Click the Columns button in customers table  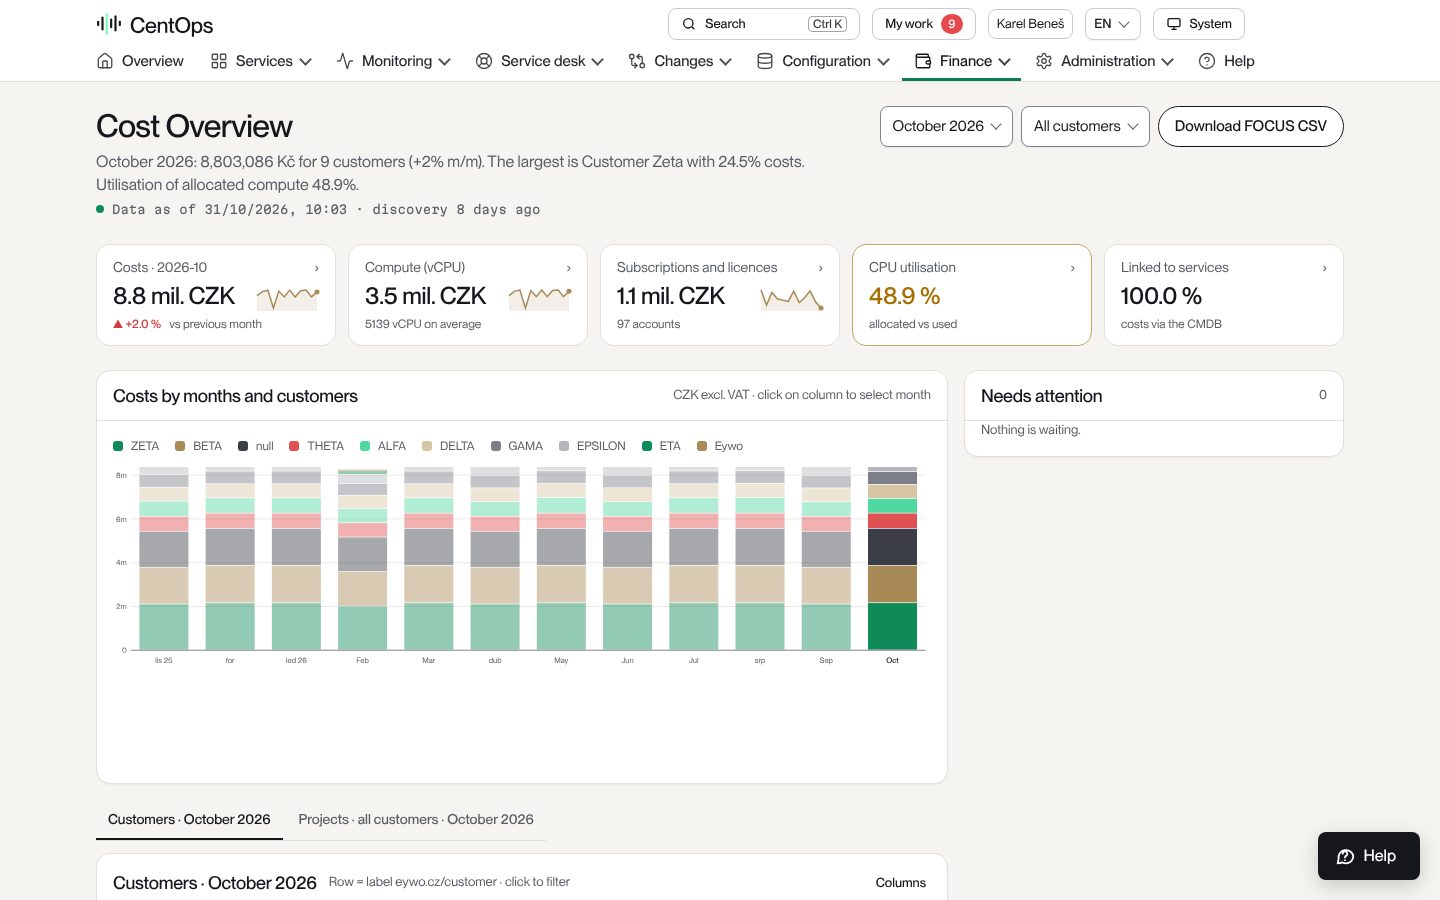[x=901, y=883]
